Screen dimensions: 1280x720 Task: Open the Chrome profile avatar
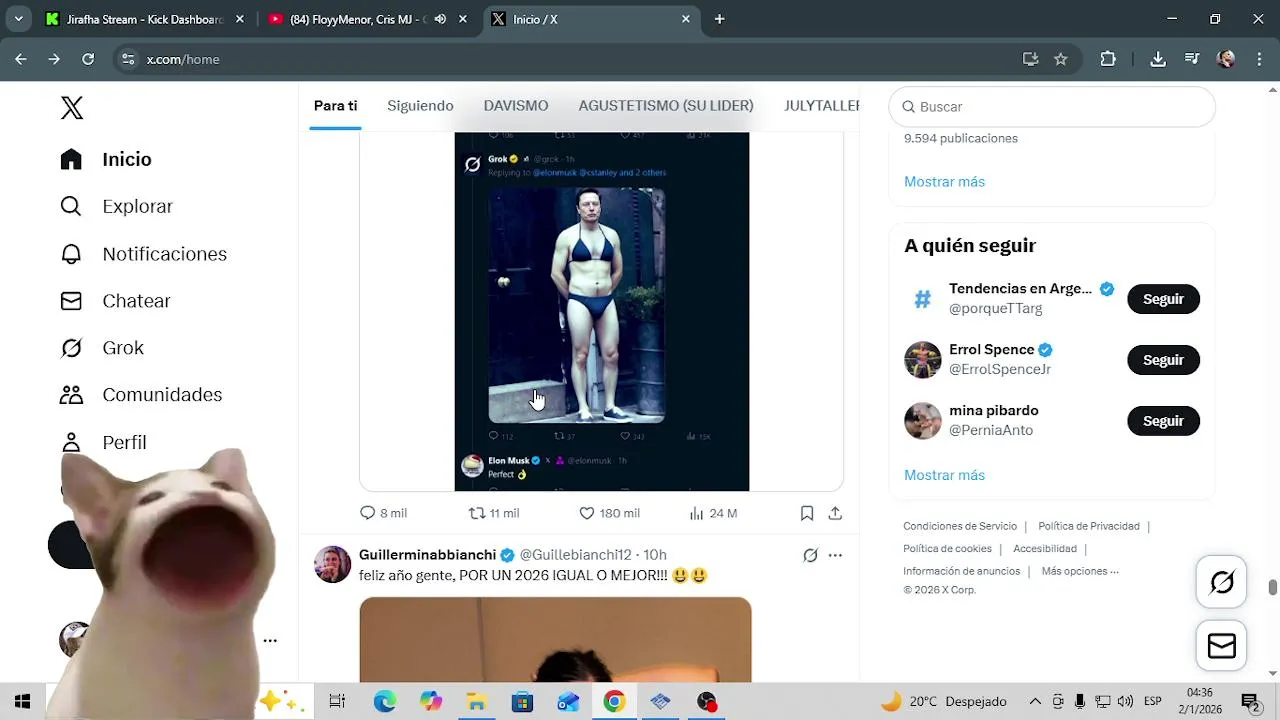coord(1226,59)
